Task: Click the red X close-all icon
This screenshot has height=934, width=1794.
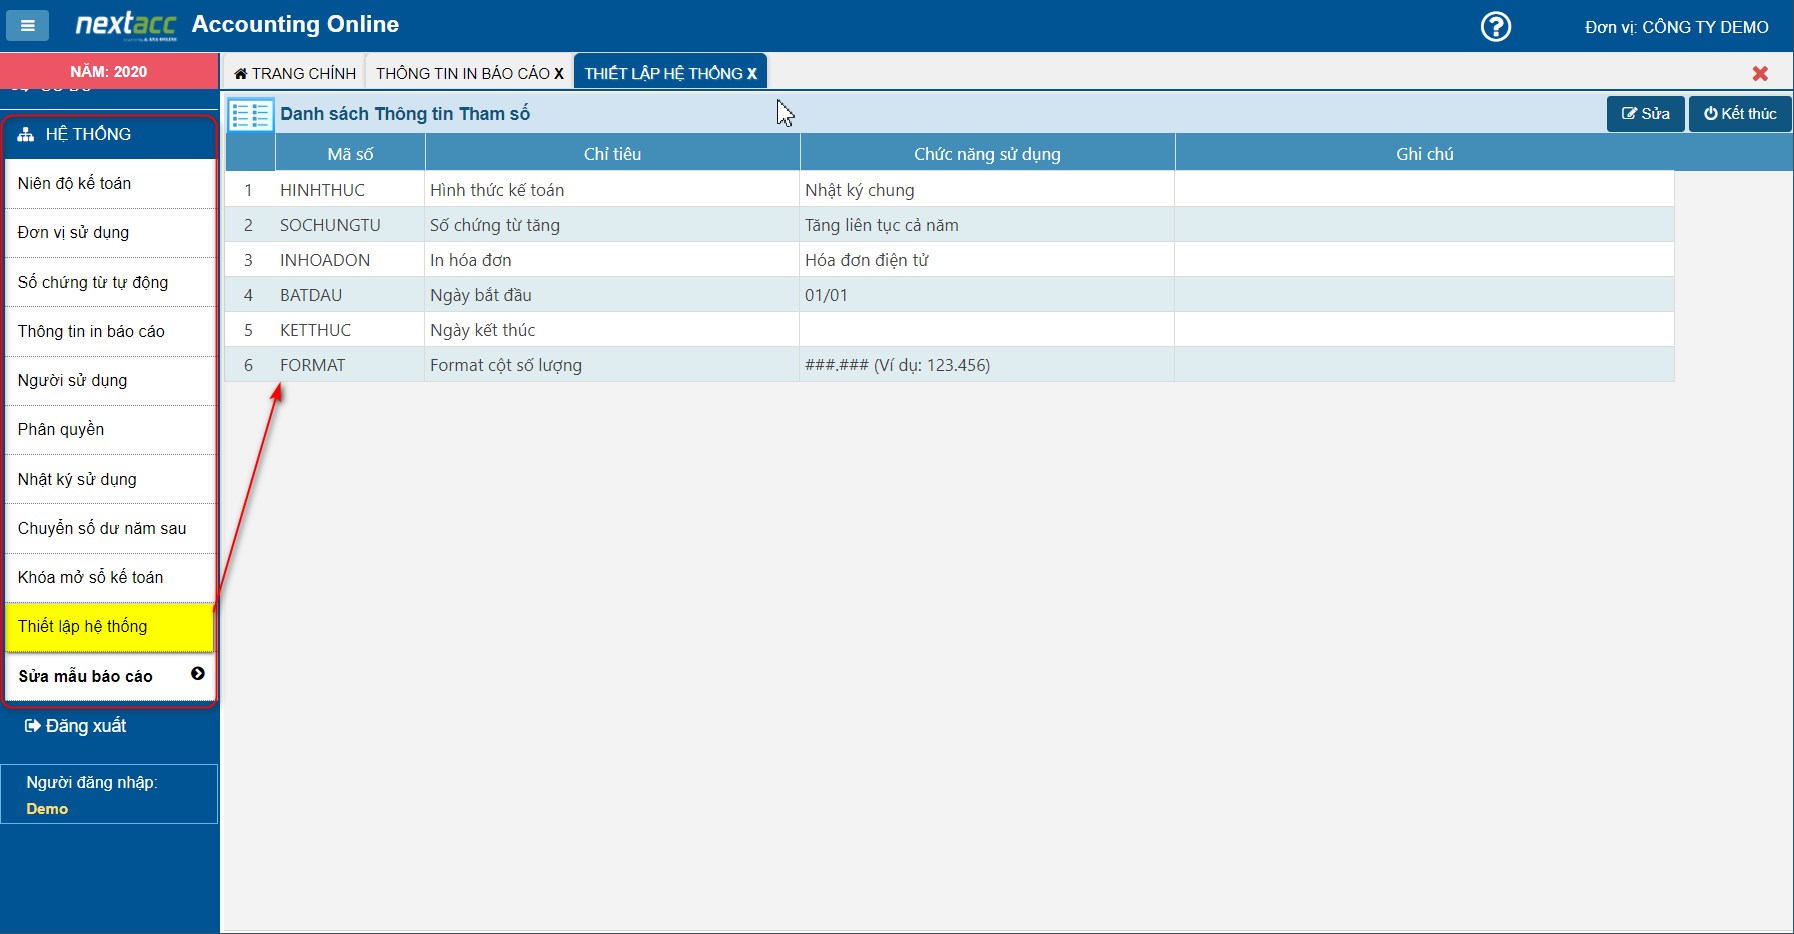Action: pyautogui.click(x=1760, y=73)
